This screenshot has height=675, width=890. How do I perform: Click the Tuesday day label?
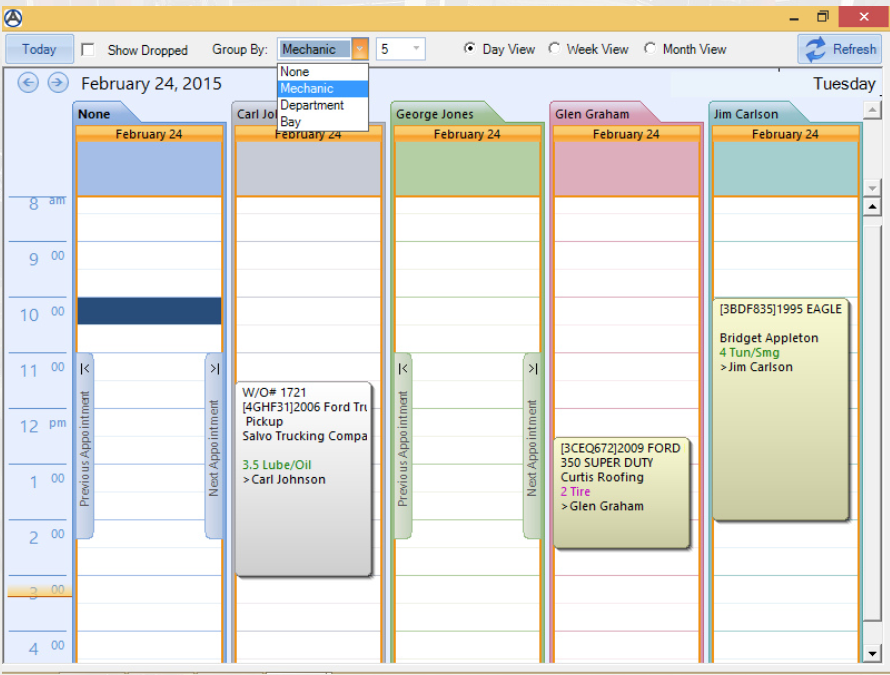pos(845,83)
